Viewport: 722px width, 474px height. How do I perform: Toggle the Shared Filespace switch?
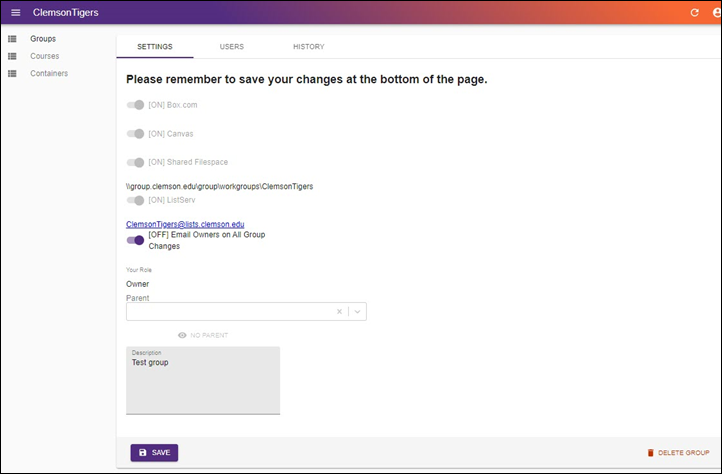coord(135,162)
